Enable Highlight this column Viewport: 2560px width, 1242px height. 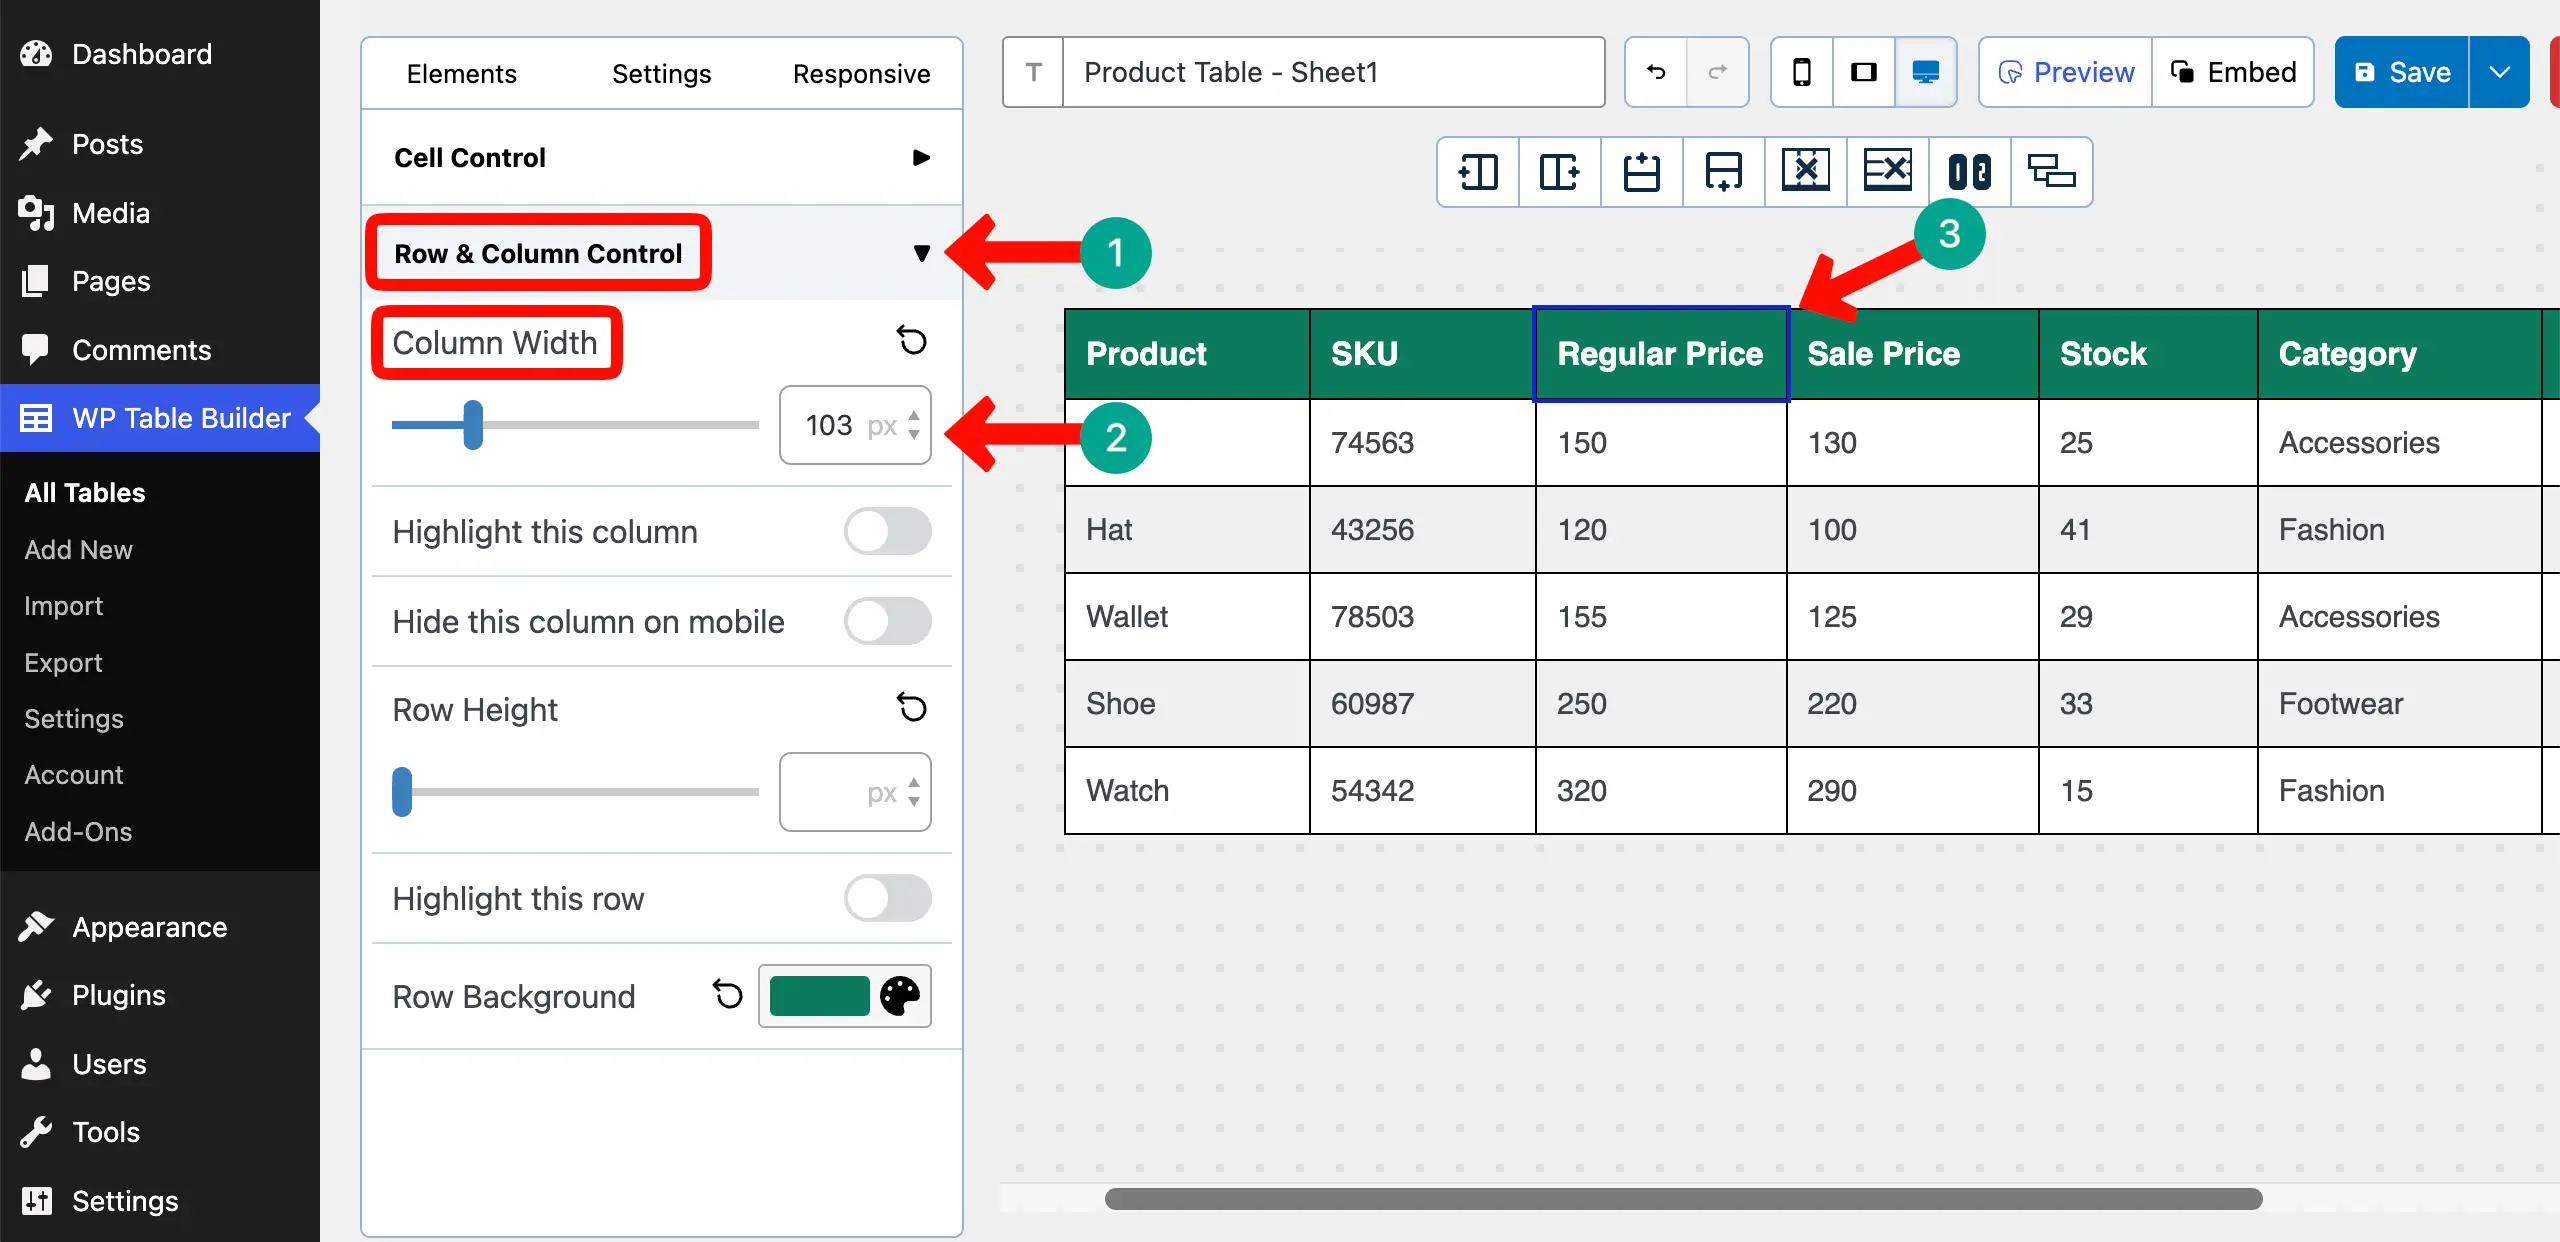[x=887, y=531]
